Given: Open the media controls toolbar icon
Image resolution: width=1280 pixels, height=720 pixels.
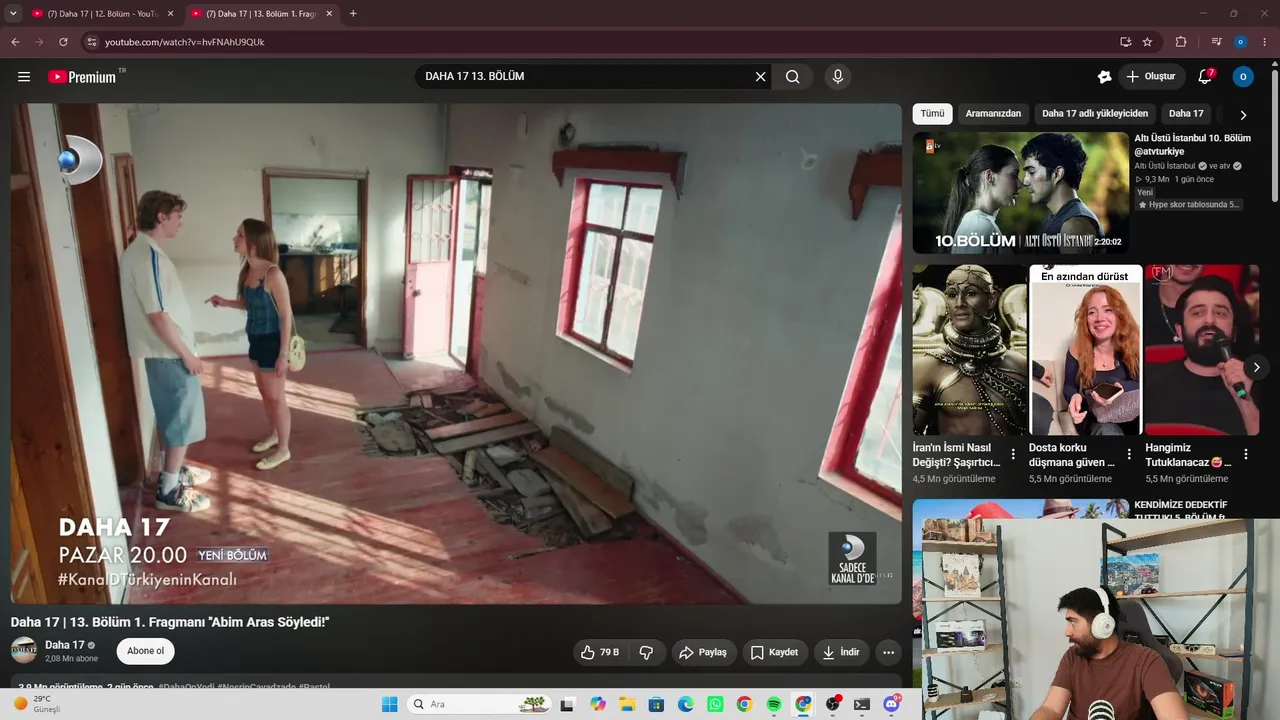Looking at the screenshot, I should tap(1217, 42).
